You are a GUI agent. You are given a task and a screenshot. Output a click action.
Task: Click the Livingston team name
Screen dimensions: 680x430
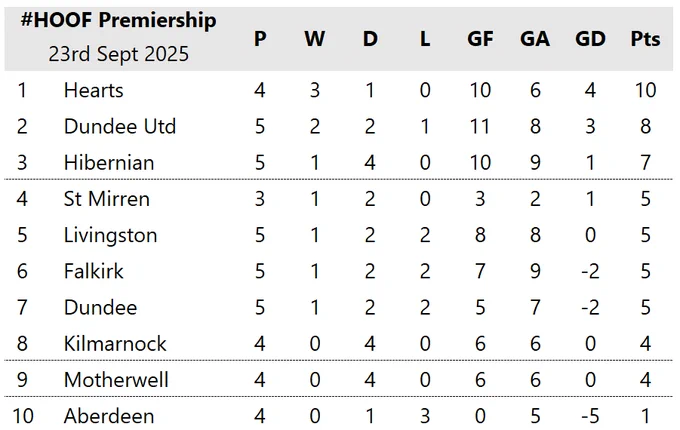point(111,236)
